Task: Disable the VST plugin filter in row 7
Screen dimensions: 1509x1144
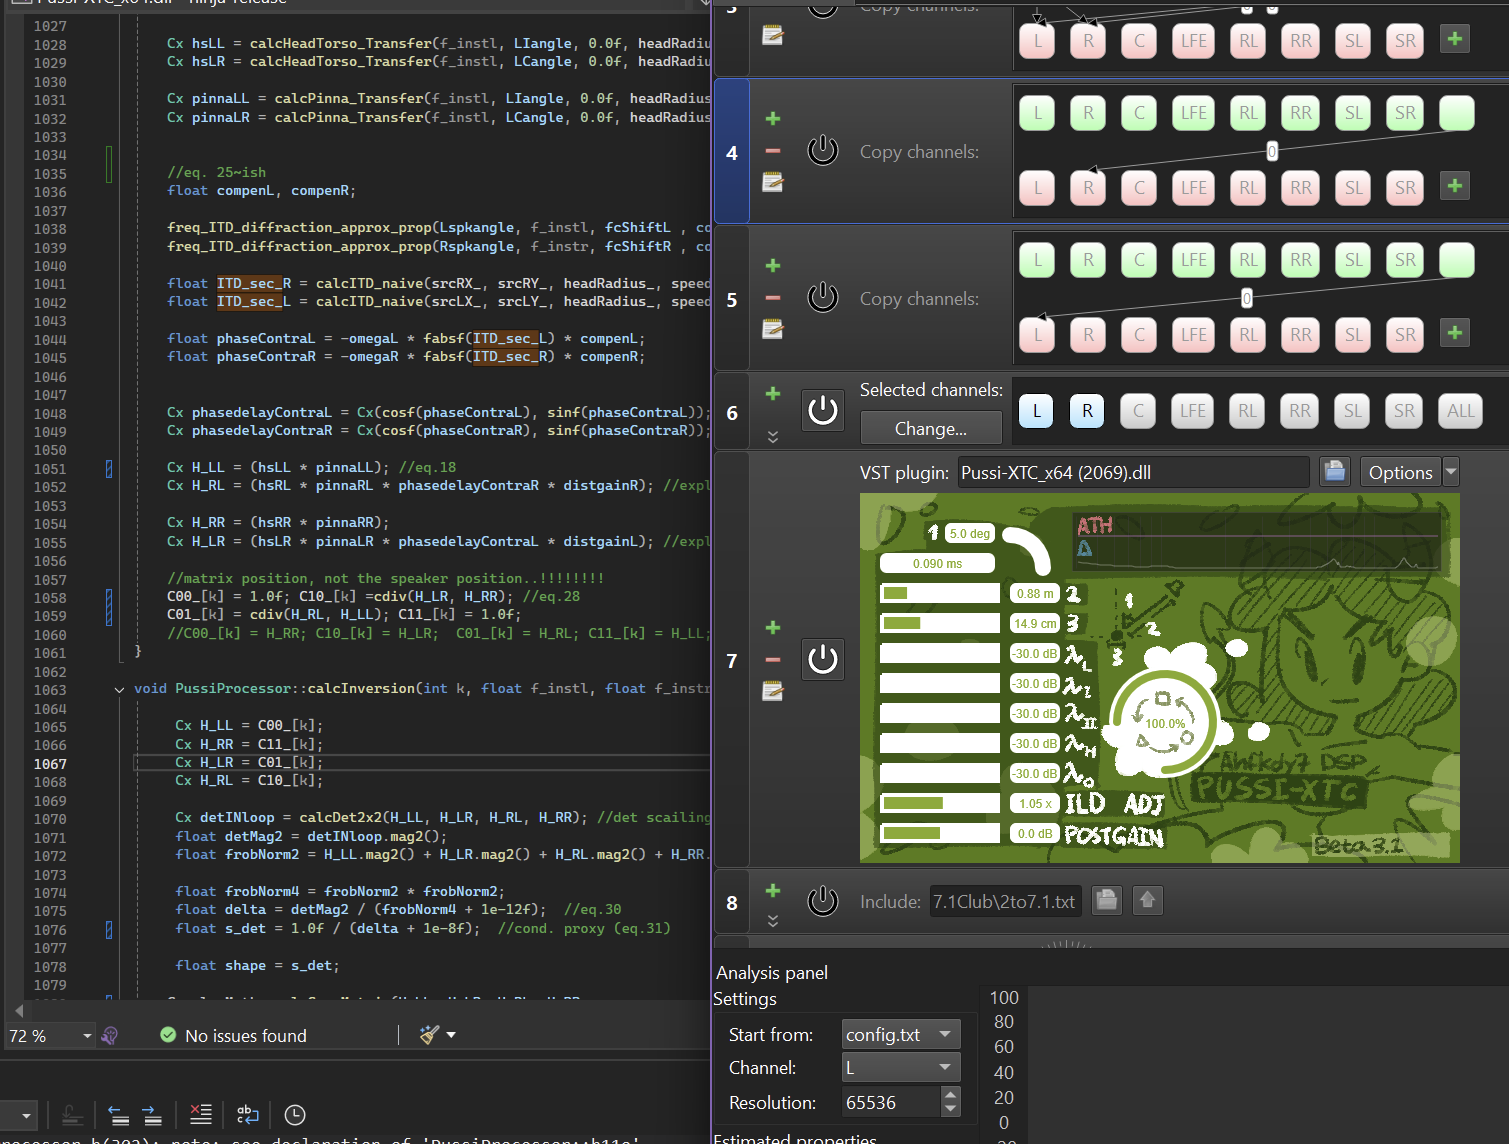Action: point(822,660)
